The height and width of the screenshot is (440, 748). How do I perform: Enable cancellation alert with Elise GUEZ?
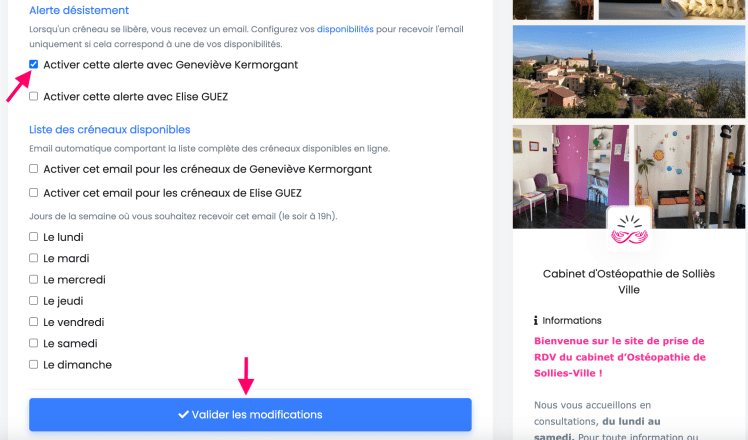34,97
